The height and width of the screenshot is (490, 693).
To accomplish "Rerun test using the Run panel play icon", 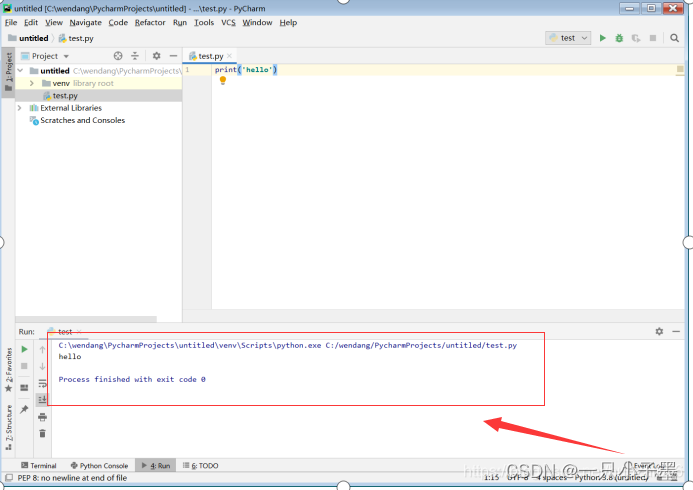I will 24,349.
